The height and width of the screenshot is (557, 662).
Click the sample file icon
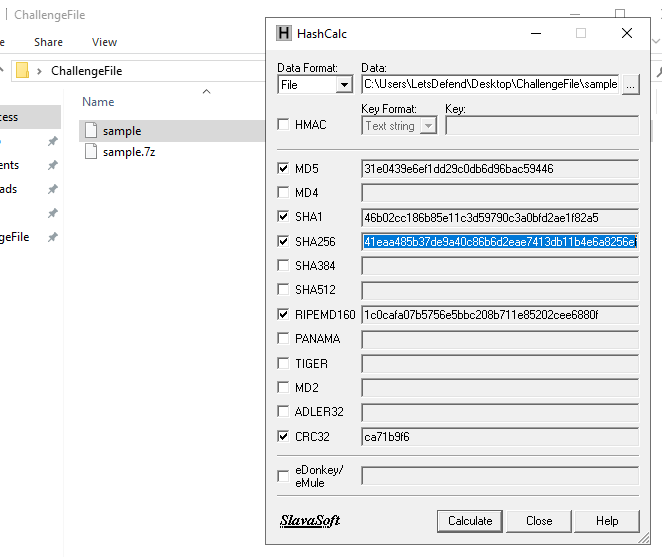pos(91,131)
